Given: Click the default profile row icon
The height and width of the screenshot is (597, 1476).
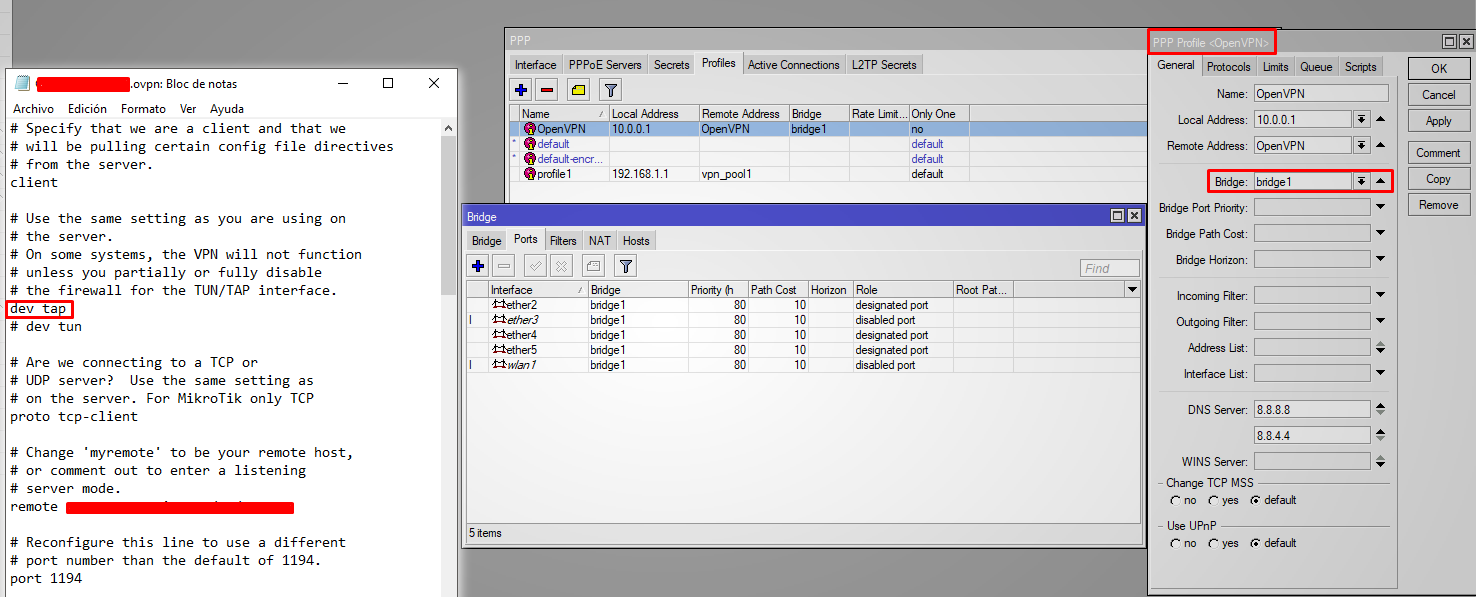Looking at the screenshot, I should click(x=530, y=144).
